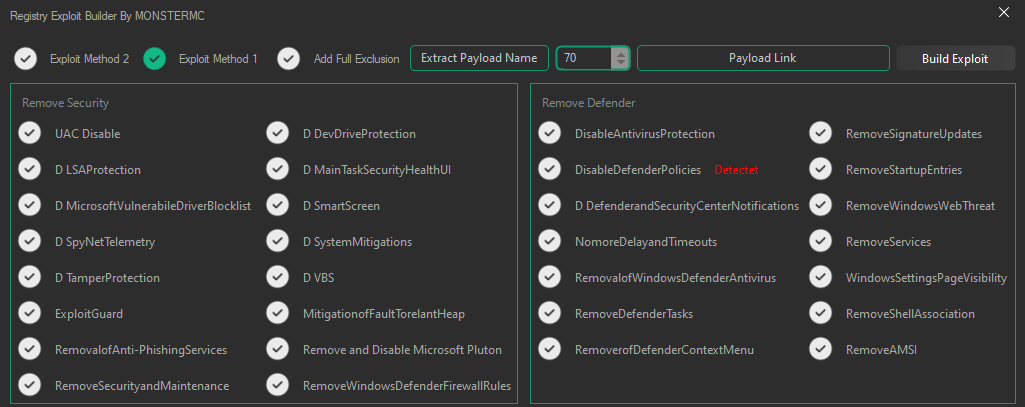Toggle the D SmartScreen check icon
Image resolution: width=1025 pixels, height=407 pixels.
pyautogui.click(x=278, y=205)
